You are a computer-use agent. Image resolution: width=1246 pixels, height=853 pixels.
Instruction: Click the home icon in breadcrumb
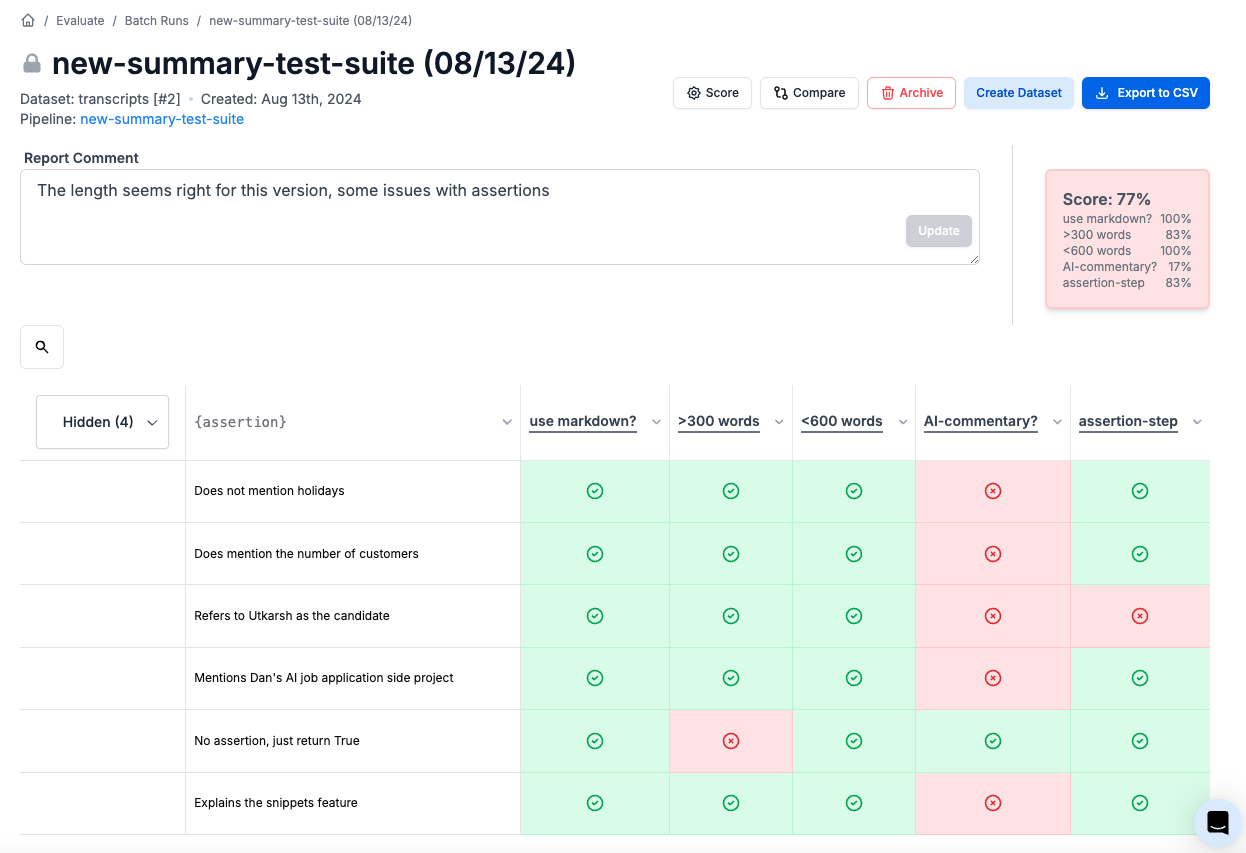(x=28, y=20)
